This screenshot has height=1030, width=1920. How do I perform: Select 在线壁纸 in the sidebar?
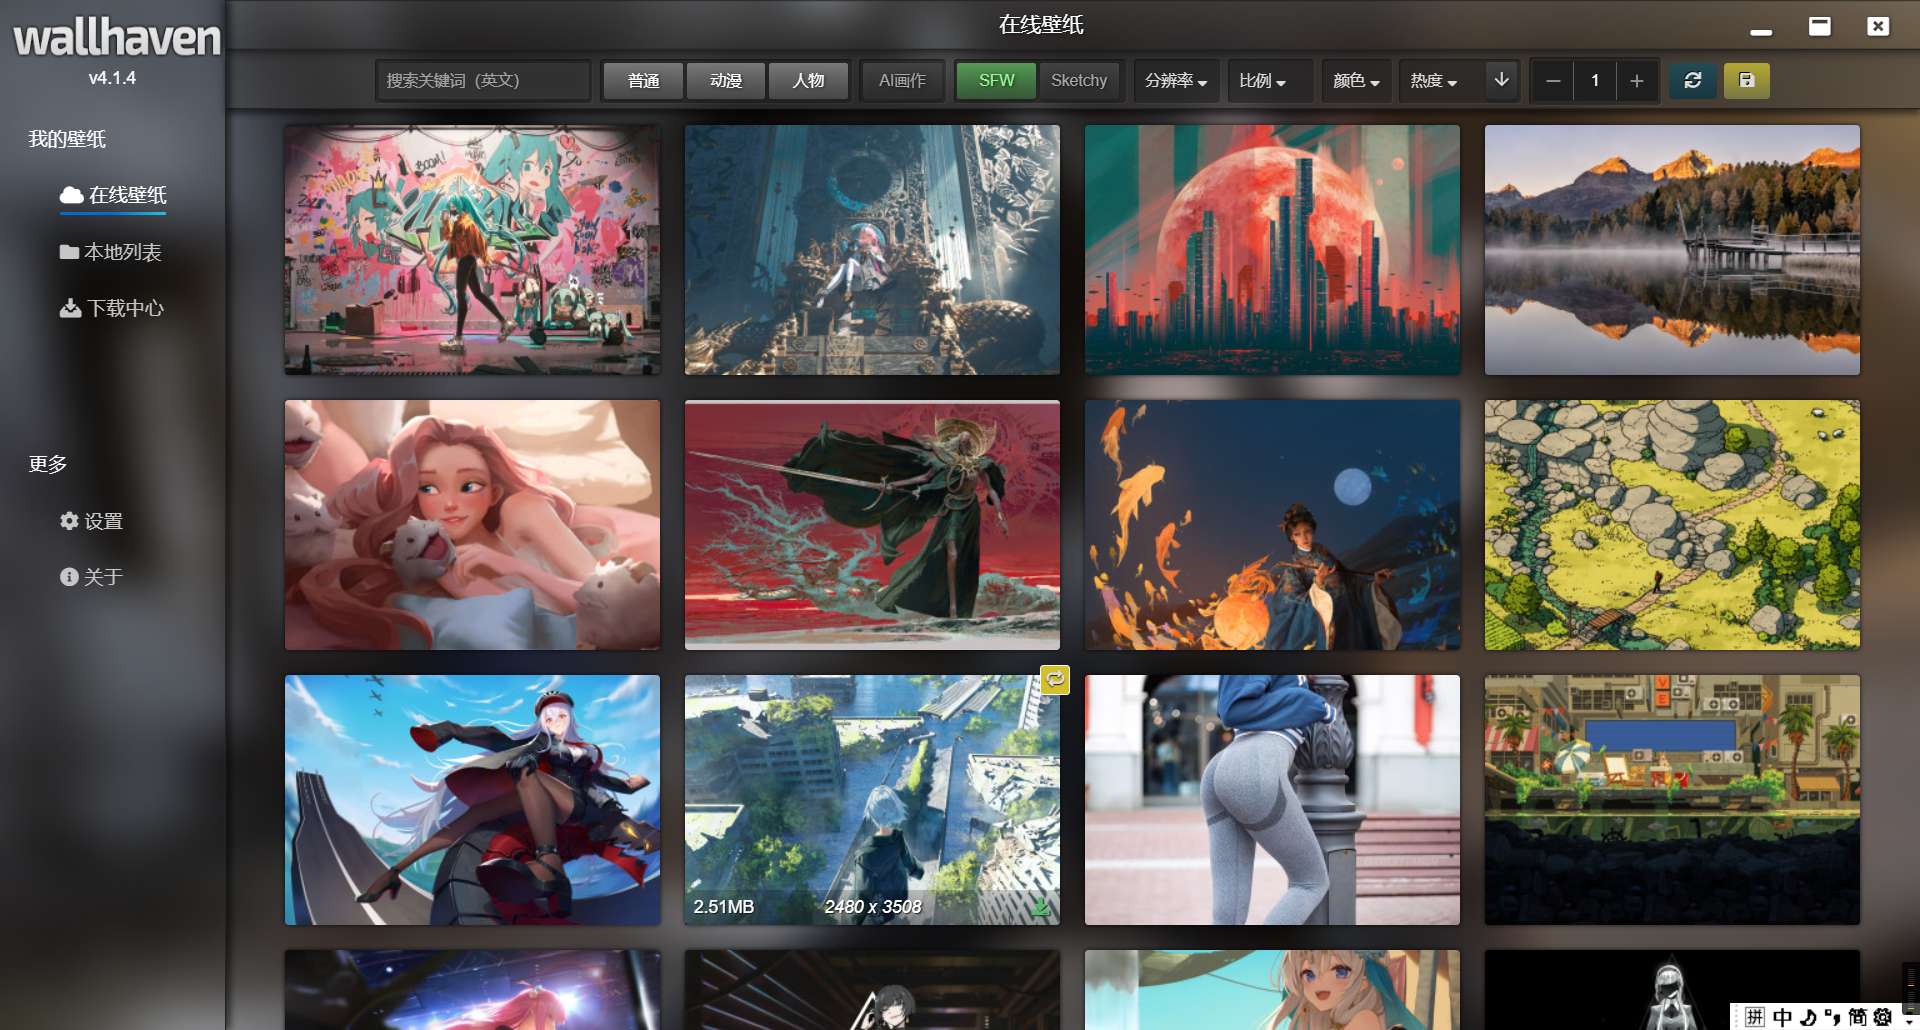pyautogui.click(x=113, y=195)
